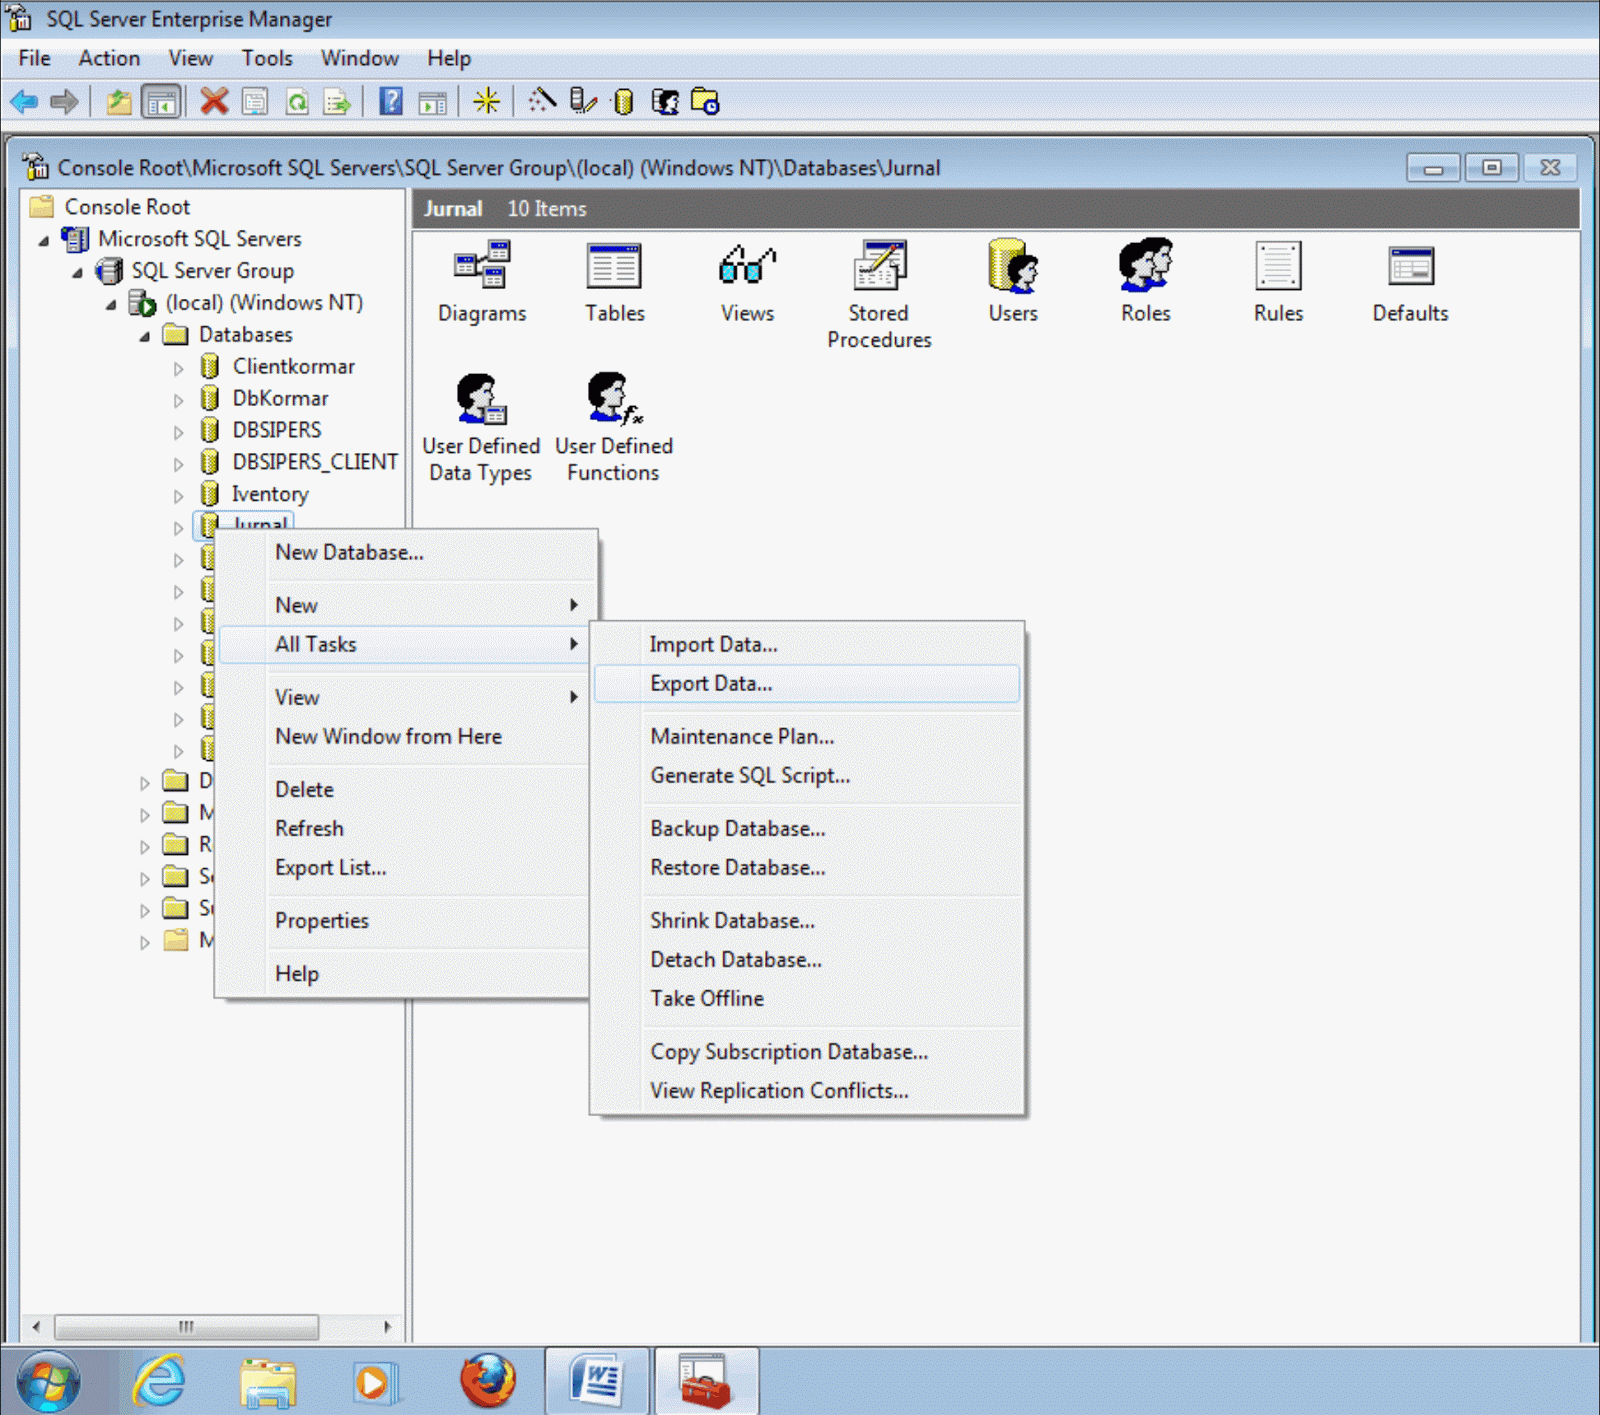
Task: Click the blue question mark toolbar icon
Action: coord(391,101)
